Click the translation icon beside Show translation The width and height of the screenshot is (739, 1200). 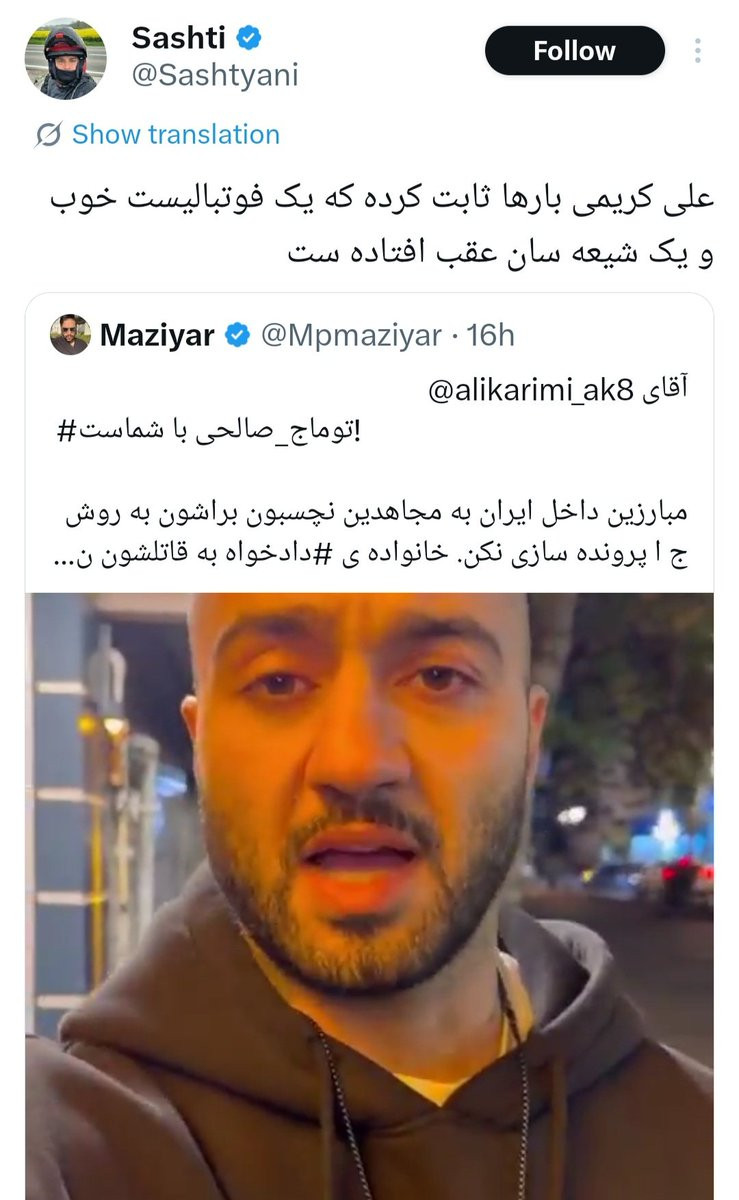(x=47, y=135)
